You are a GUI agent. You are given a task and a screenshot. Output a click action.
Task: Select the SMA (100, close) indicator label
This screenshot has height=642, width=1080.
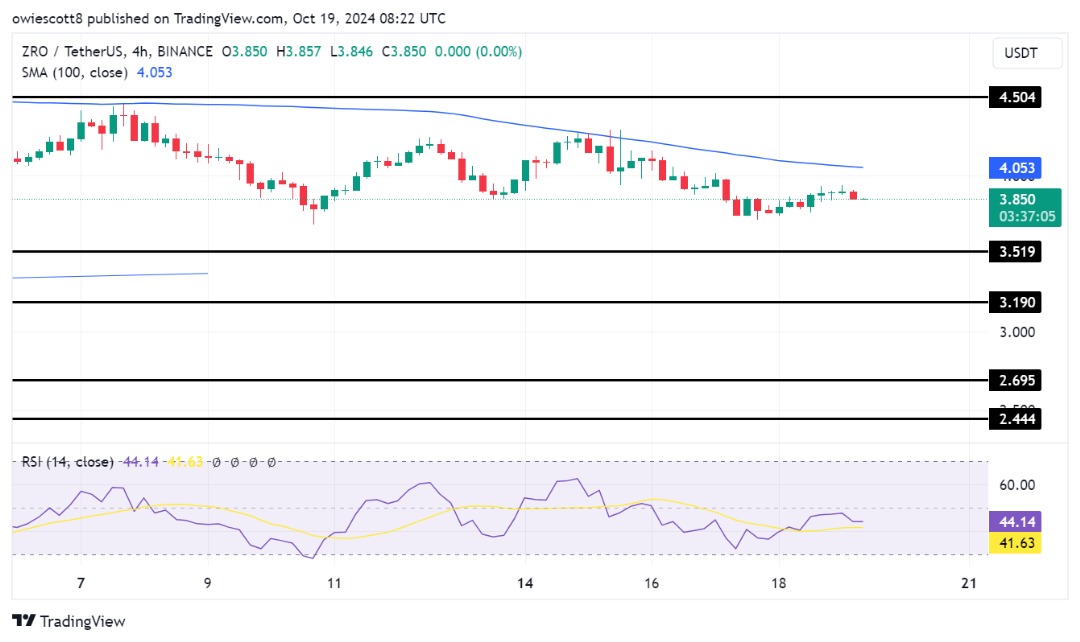(x=71, y=72)
